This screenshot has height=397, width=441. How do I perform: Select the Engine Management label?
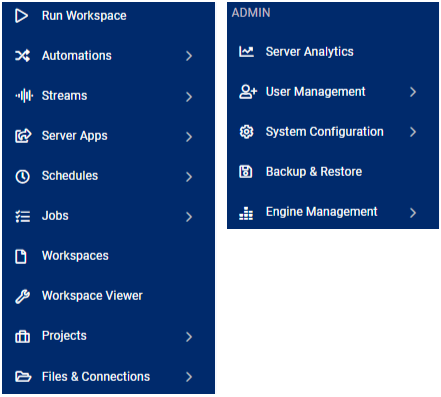tap(322, 212)
